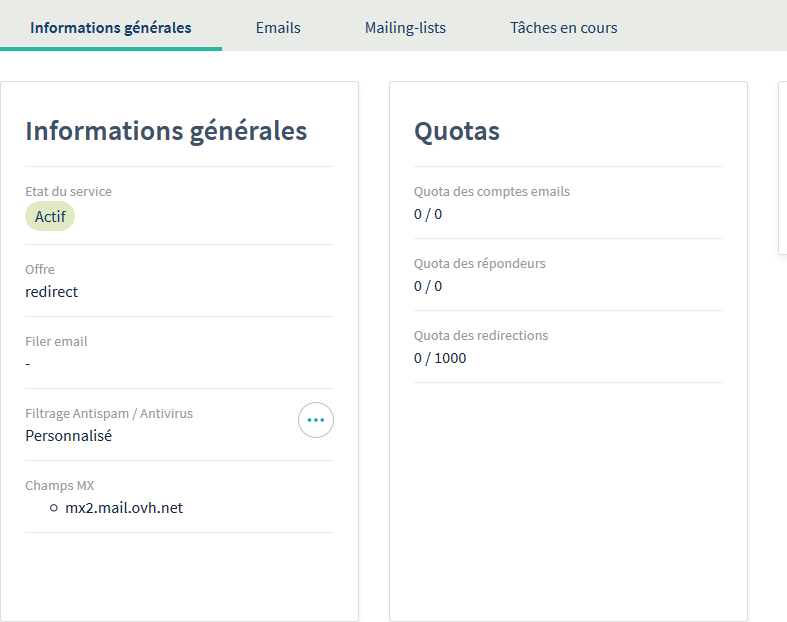Go to the Tâches en cours tab
This screenshot has height=622, width=787.
[563, 28]
